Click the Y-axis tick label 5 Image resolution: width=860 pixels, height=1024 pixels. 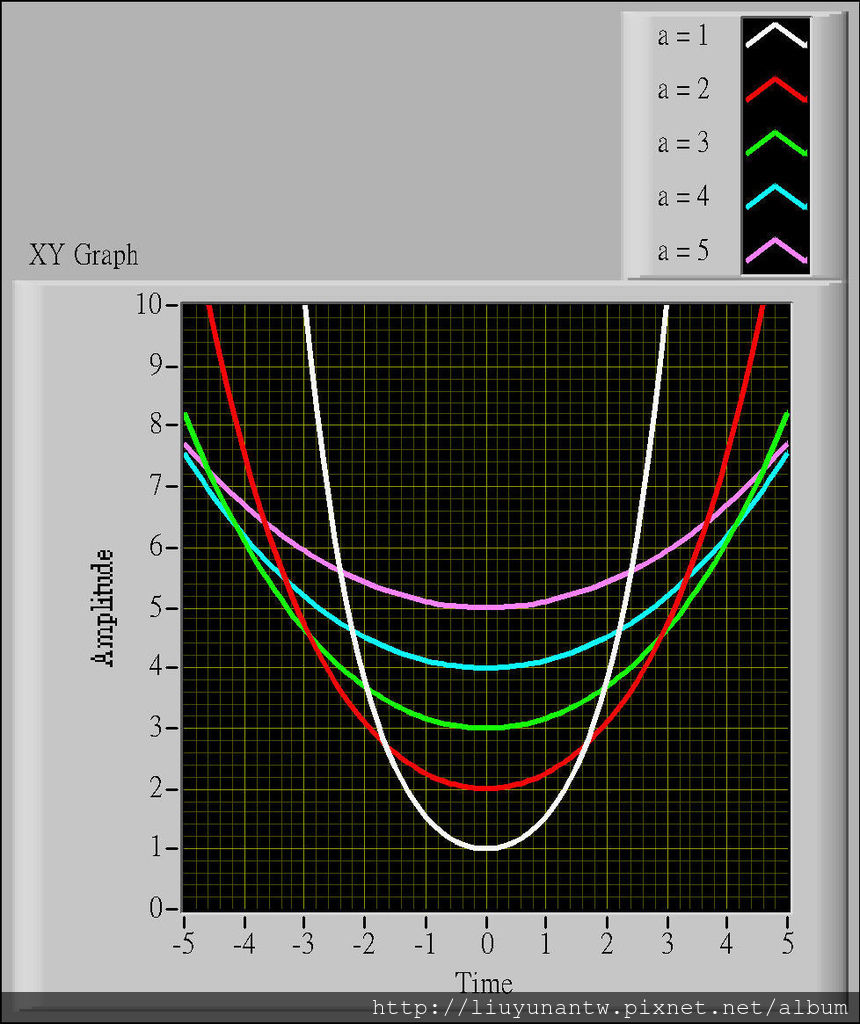156,607
